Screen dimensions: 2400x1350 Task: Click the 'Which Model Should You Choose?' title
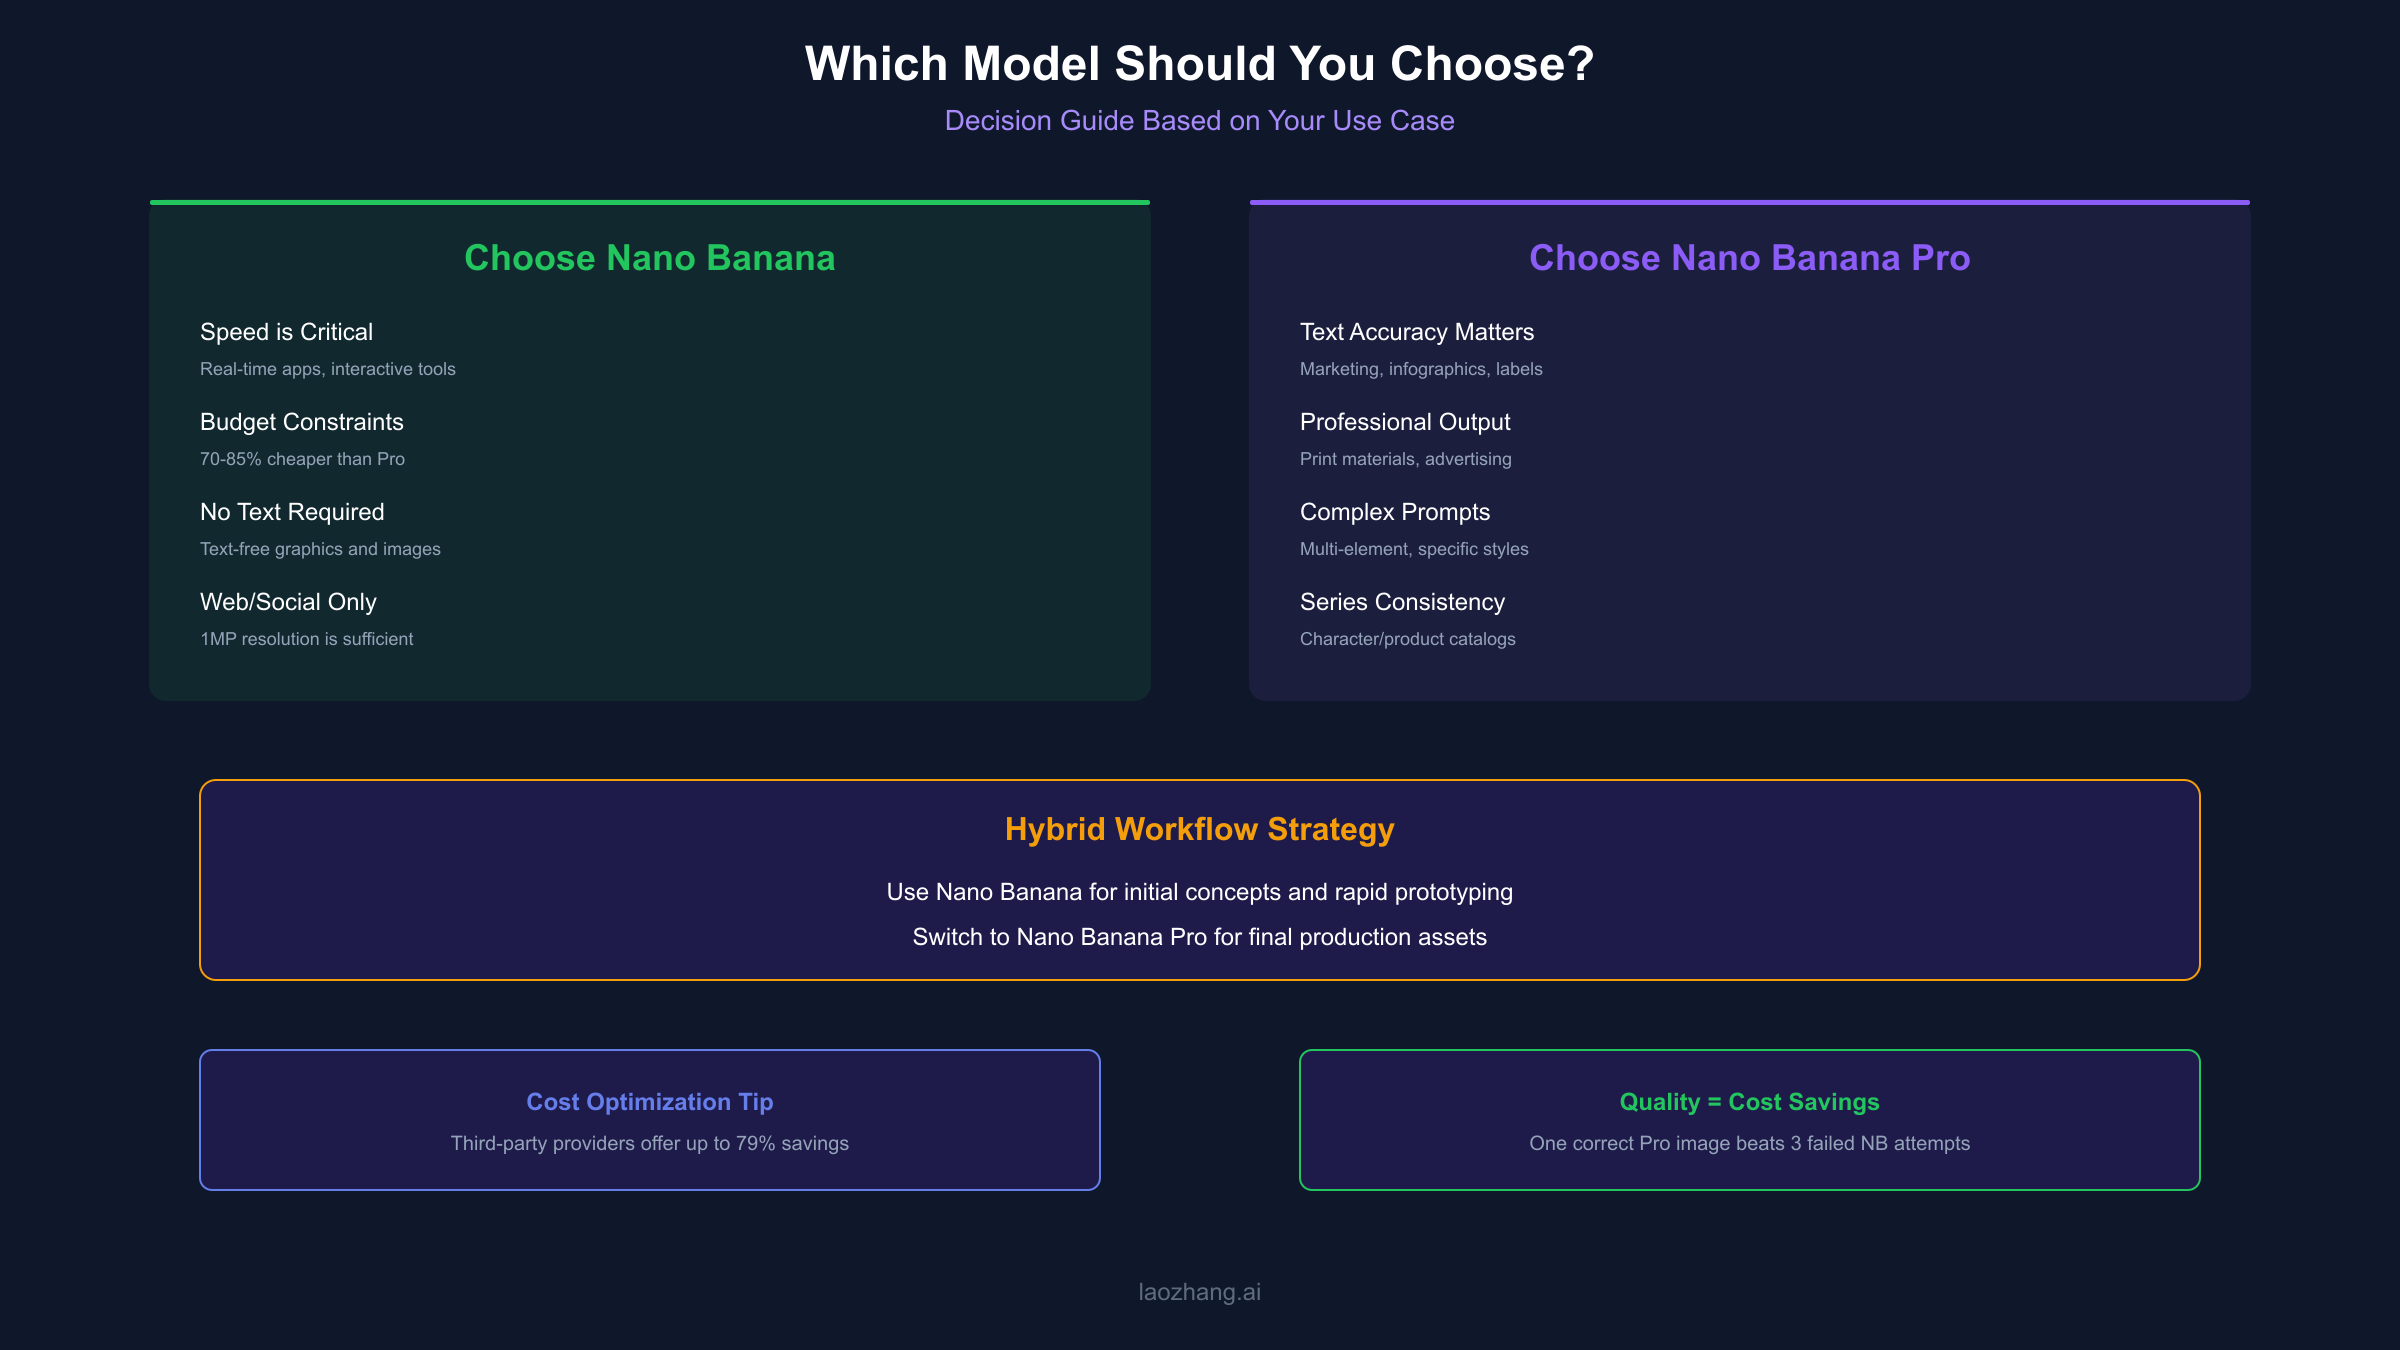(1199, 64)
